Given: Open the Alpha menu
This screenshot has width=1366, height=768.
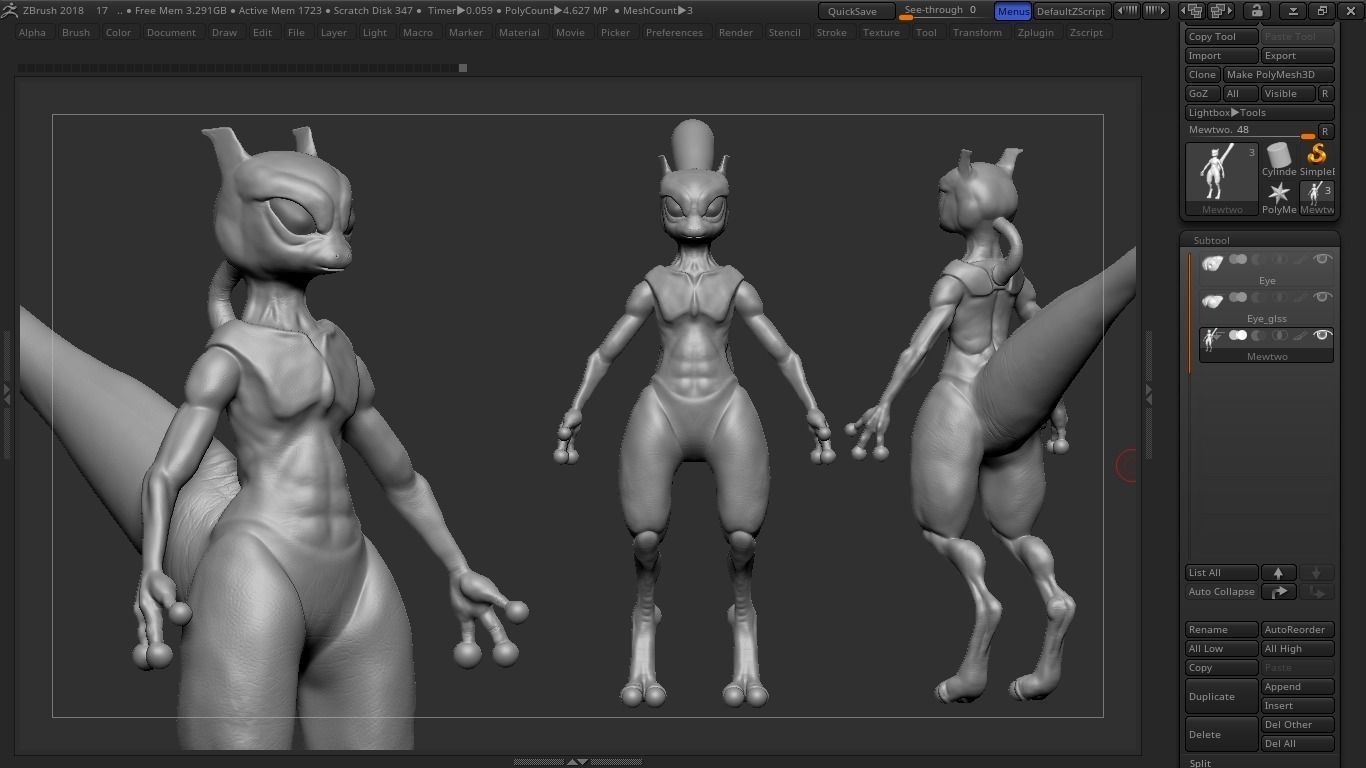Looking at the screenshot, I should (x=32, y=32).
